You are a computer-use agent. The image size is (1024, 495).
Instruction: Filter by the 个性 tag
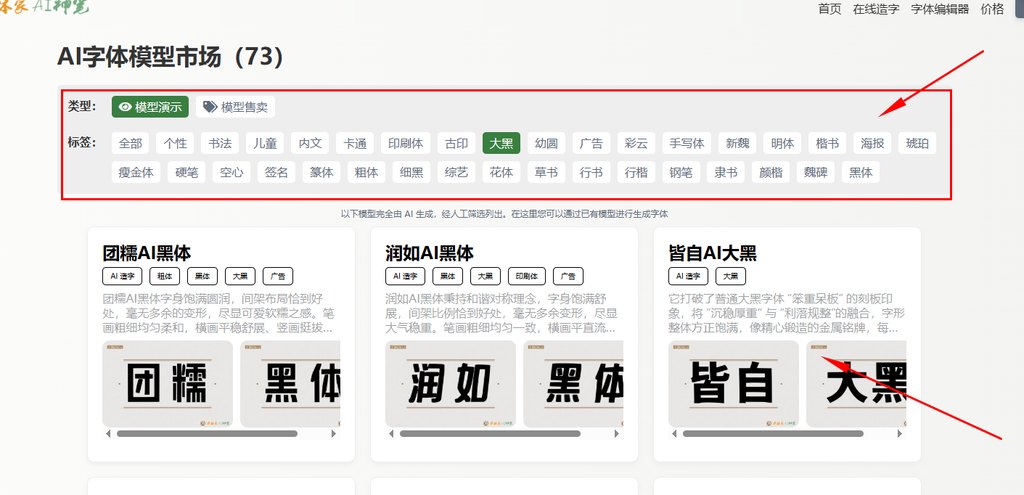[175, 143]
